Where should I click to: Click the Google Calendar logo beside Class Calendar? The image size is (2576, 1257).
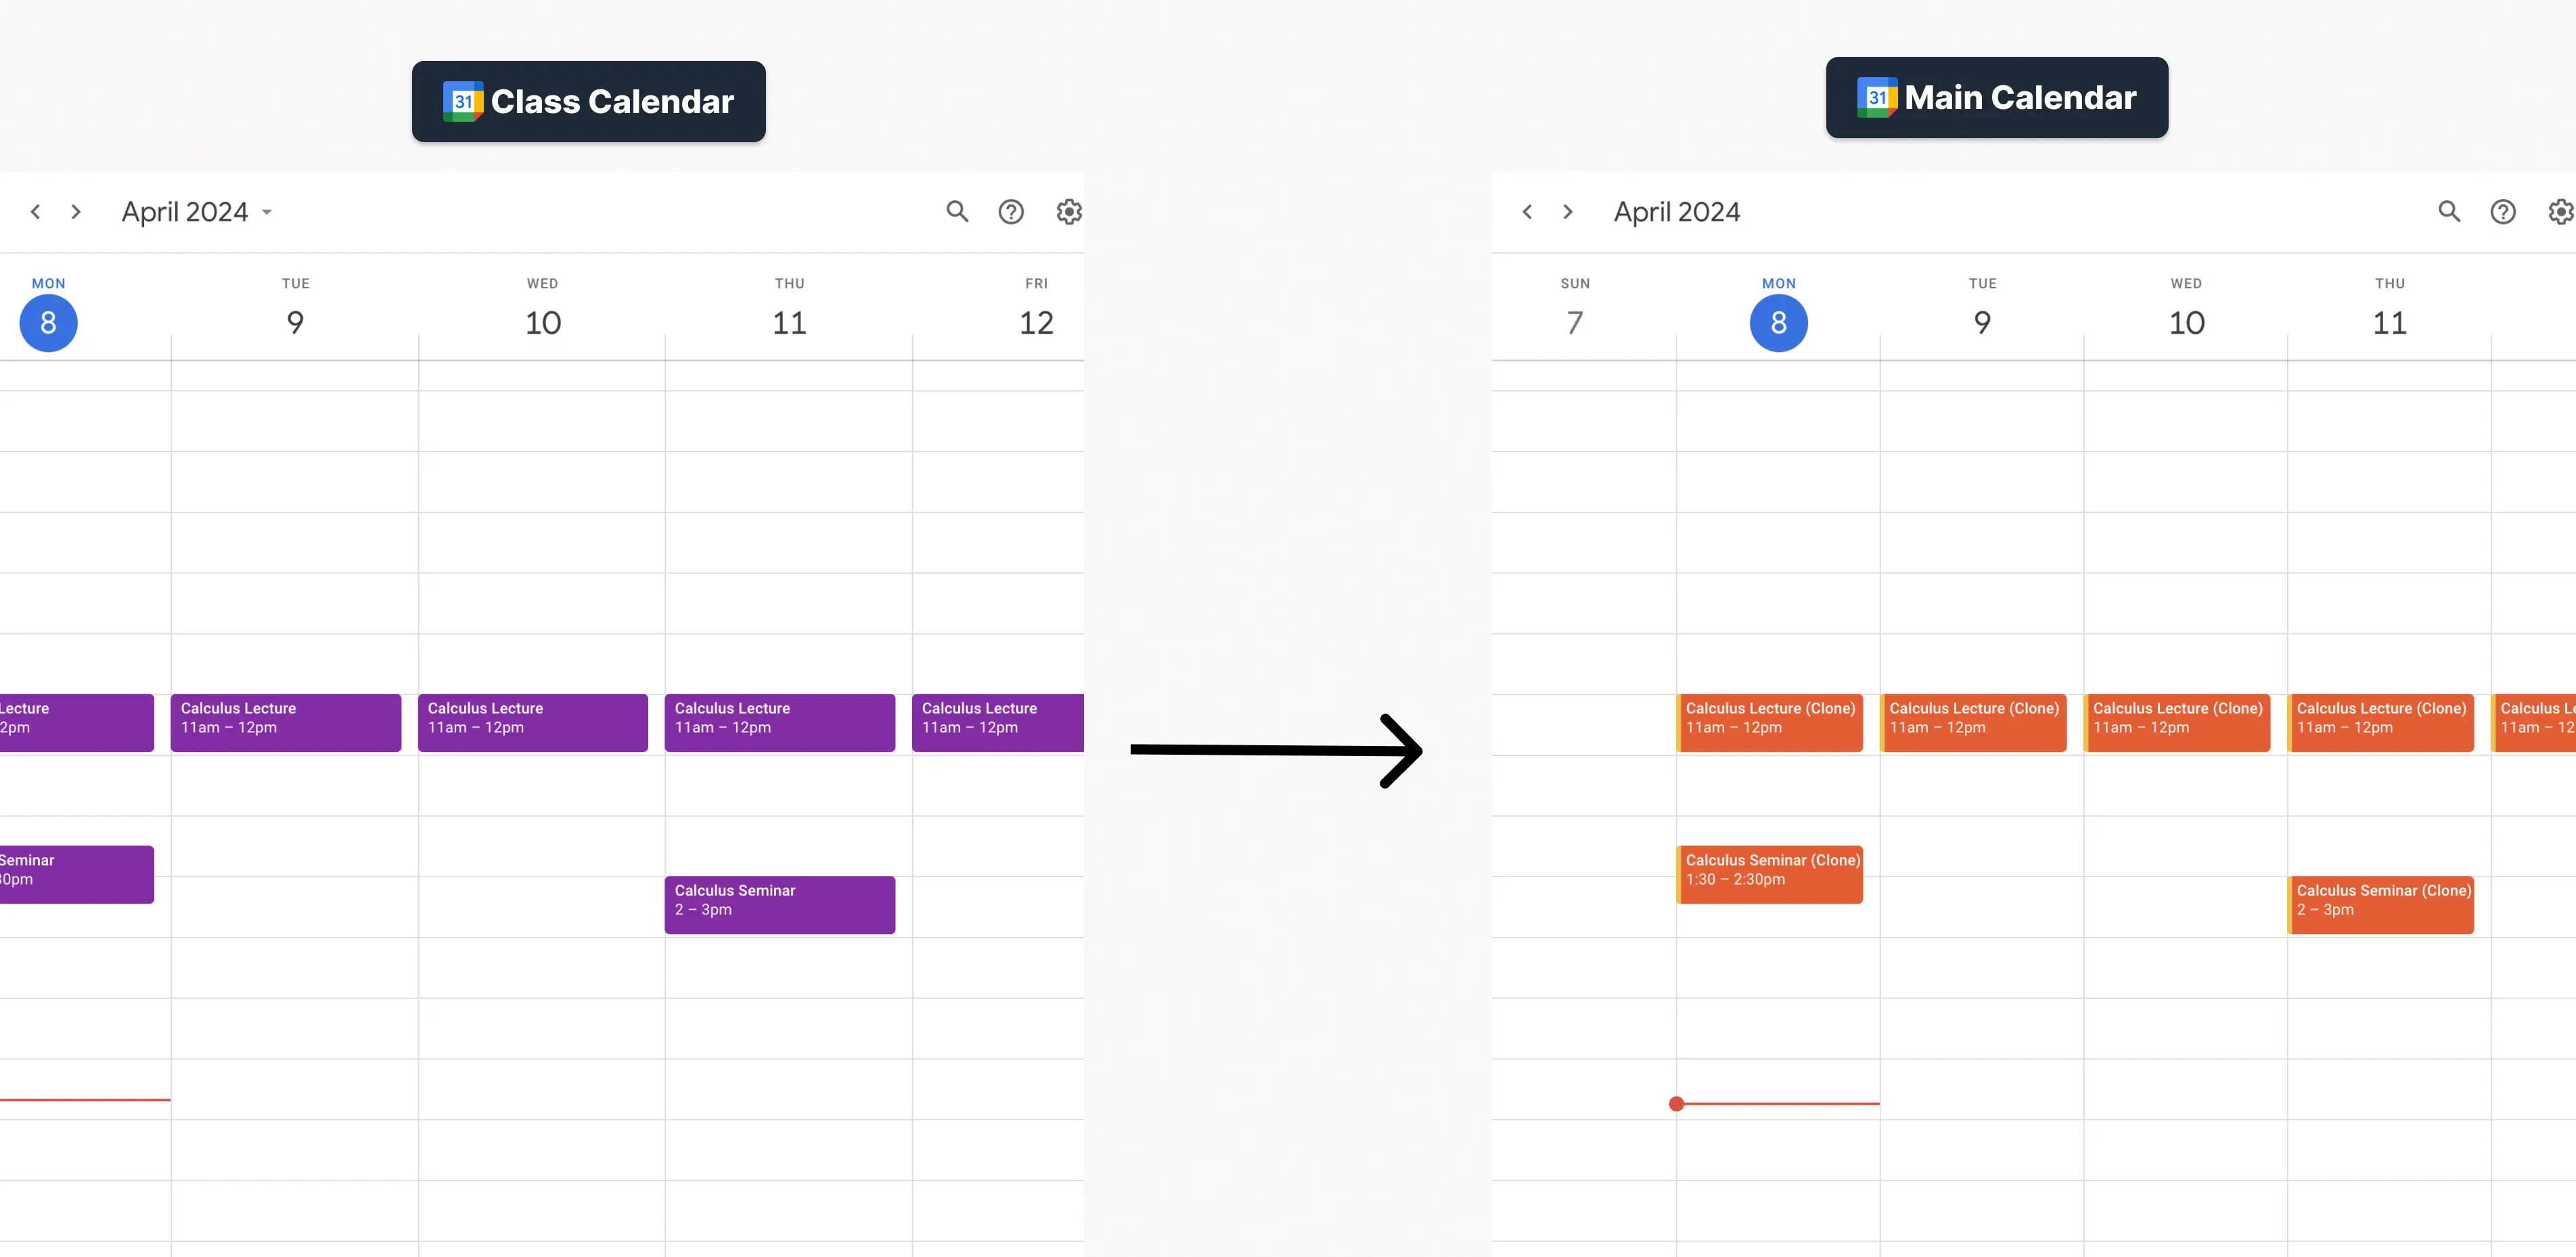[464, 100]
